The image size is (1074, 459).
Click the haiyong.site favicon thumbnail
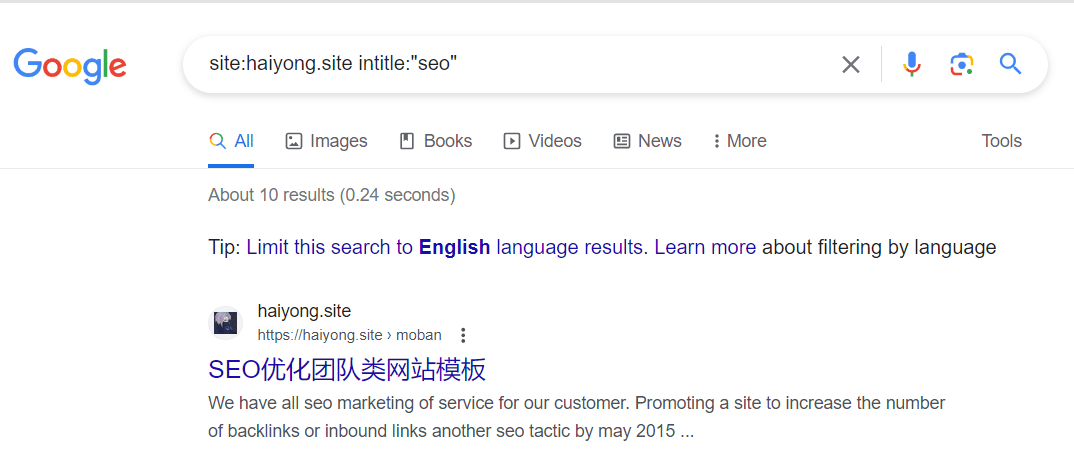pyautogui.click(x=225, y=323)
